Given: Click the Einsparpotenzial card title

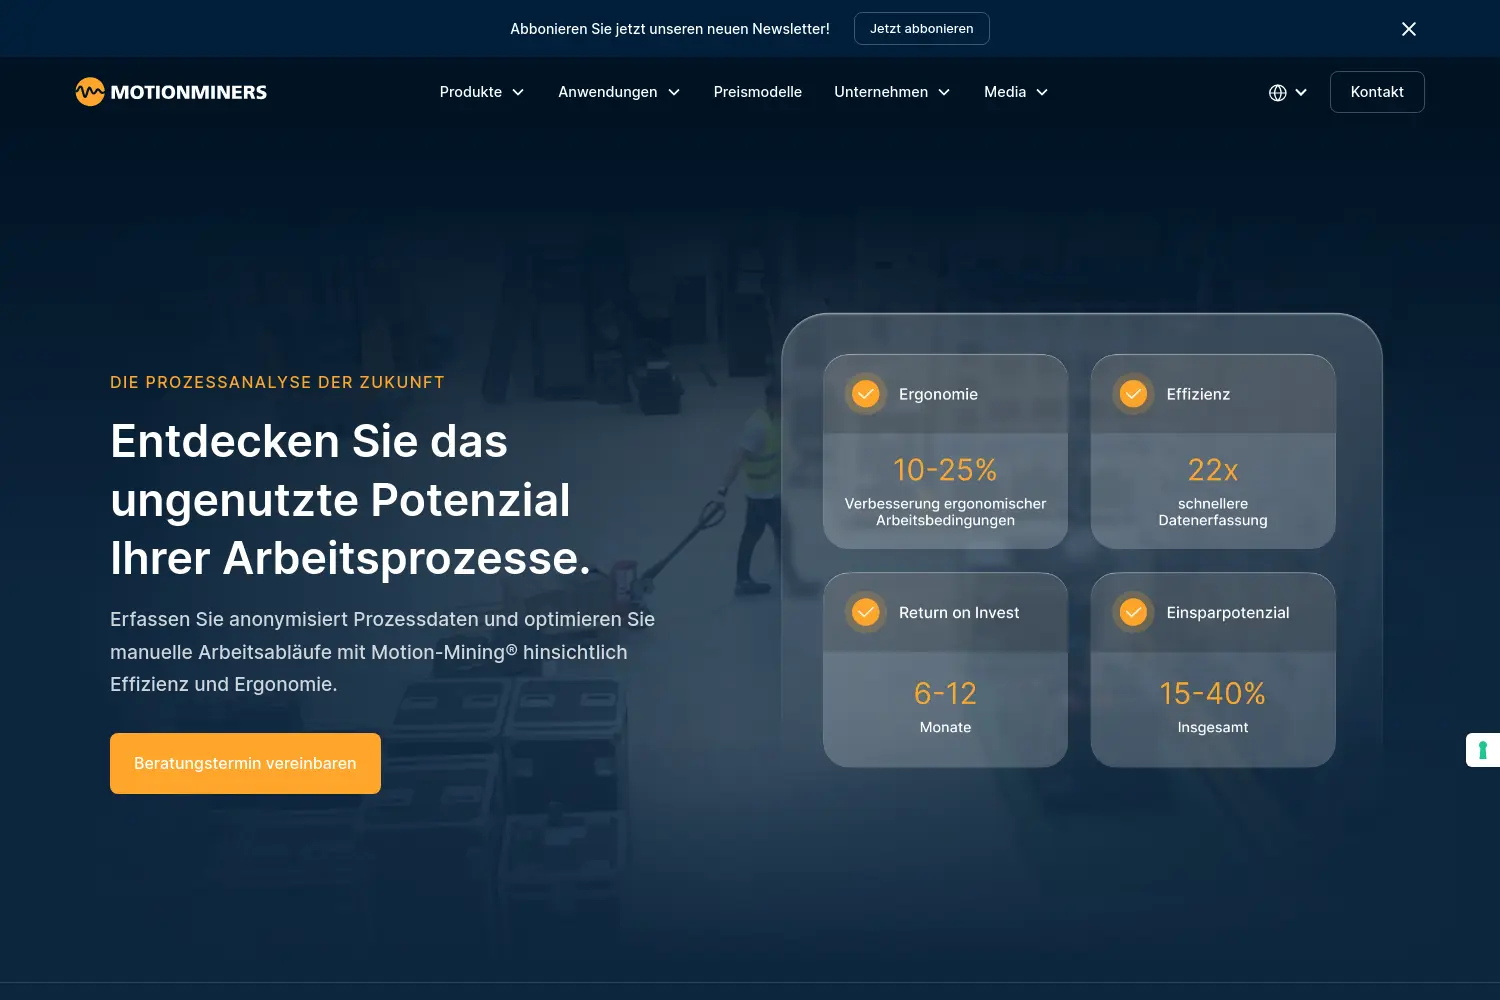Looking at the screenshot, I should (1228, 612).
